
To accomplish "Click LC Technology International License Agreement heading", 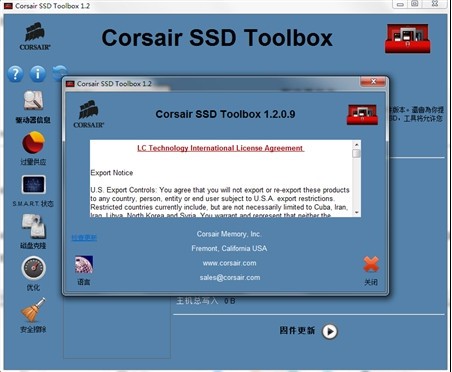I will (220, 148).
